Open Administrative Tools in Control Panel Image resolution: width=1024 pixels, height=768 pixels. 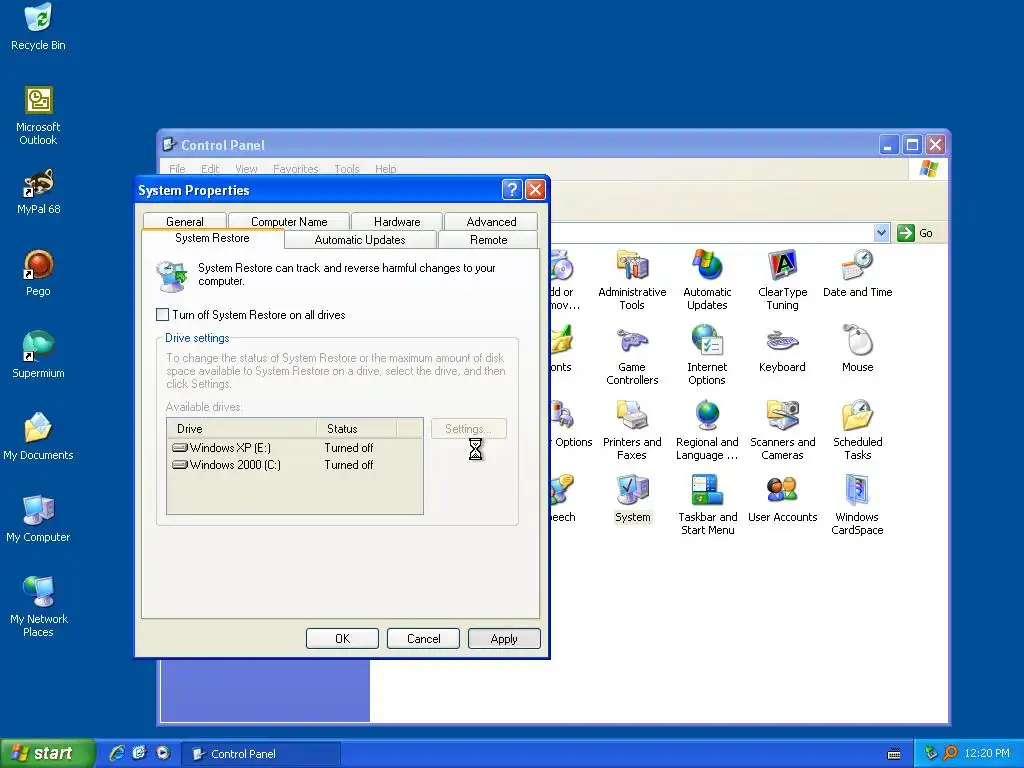[632, 280]
